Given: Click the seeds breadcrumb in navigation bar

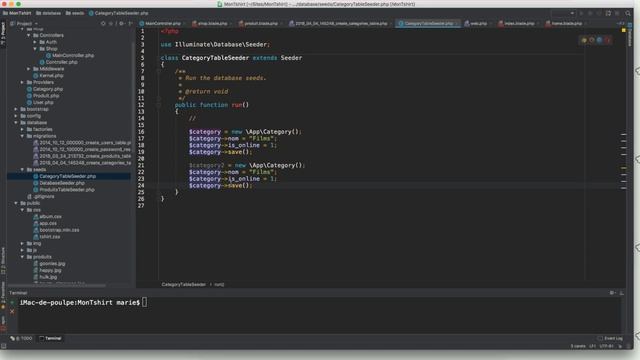Looking at the screenshot, I should pyautogui.click(x=75, y=13).
